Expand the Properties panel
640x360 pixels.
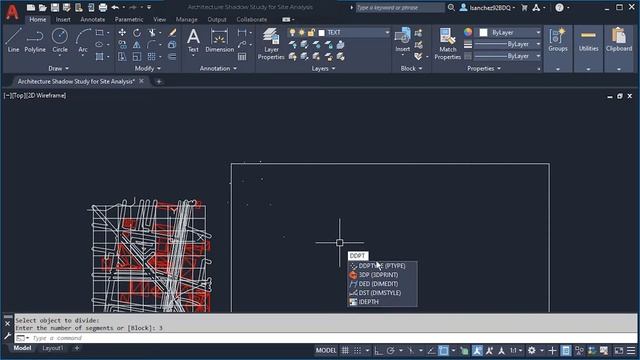(x=484, y=69)
